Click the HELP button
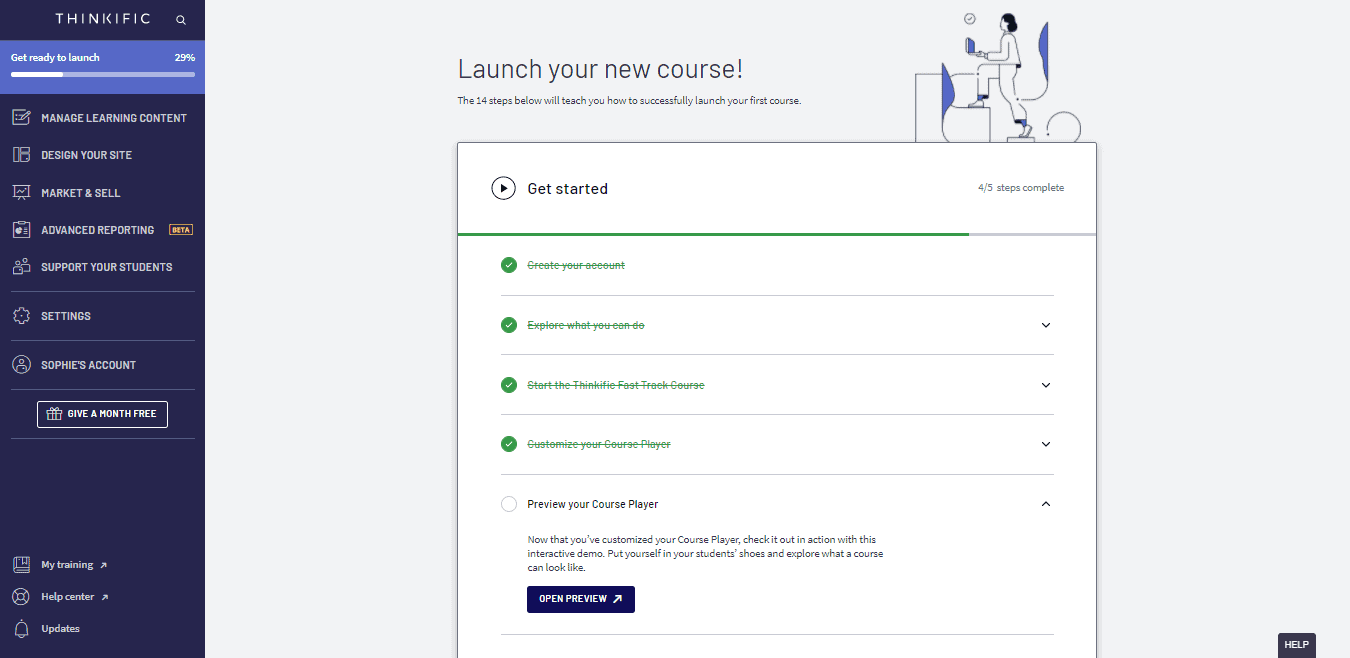 click(x=1297, y=645)
